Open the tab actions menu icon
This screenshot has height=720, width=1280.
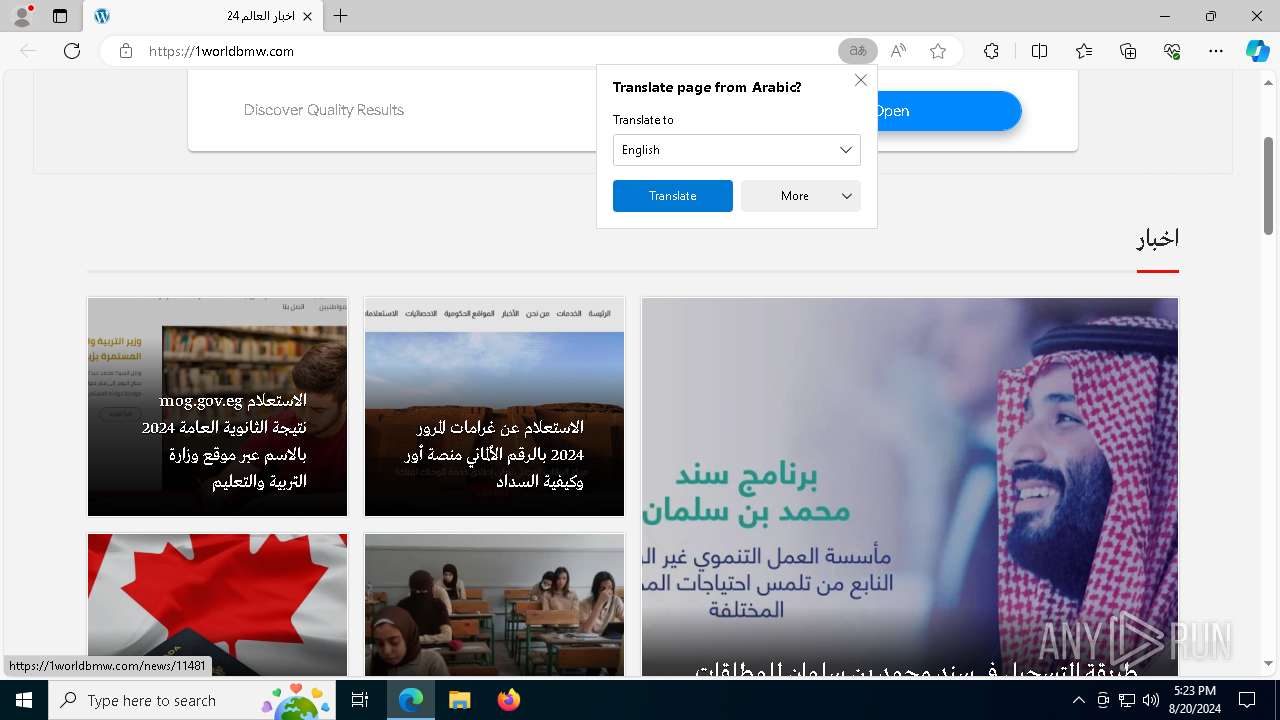(x=60, y=16)
